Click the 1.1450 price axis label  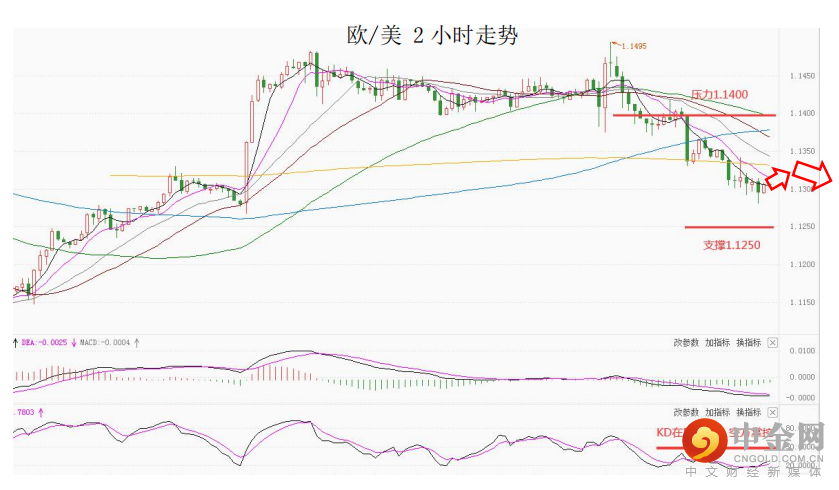803,76
